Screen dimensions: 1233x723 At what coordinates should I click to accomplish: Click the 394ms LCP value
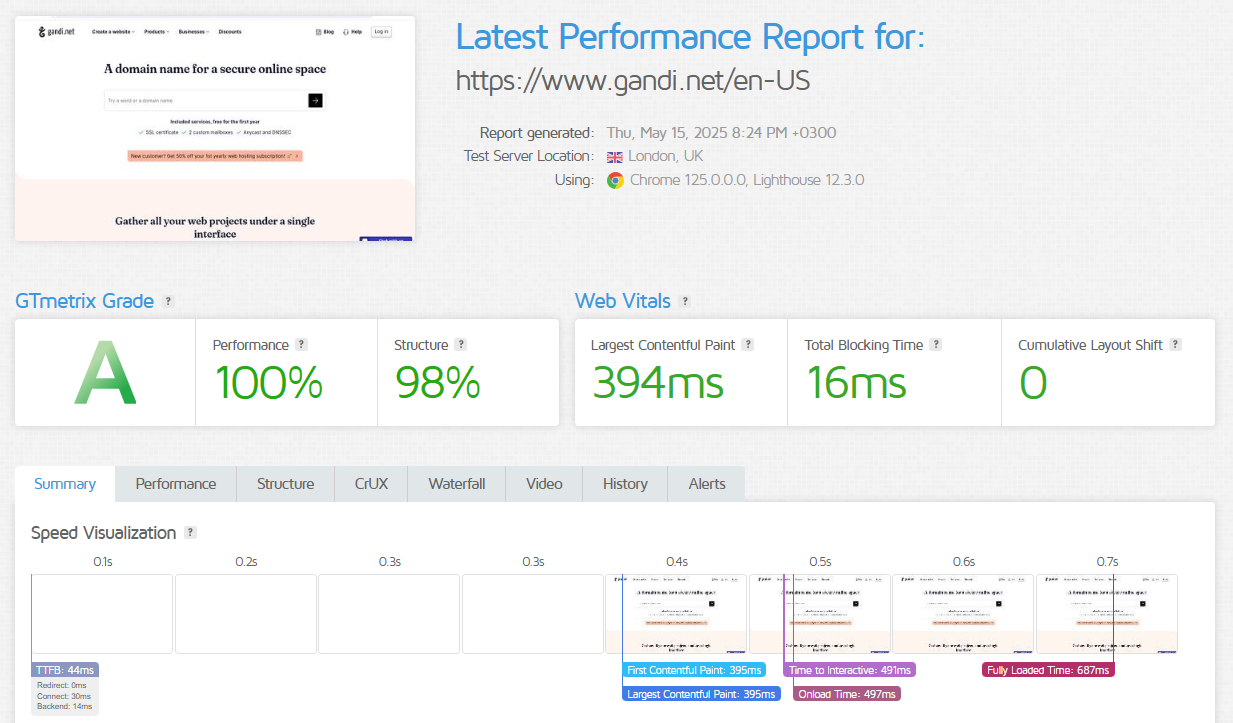point(658,383)
